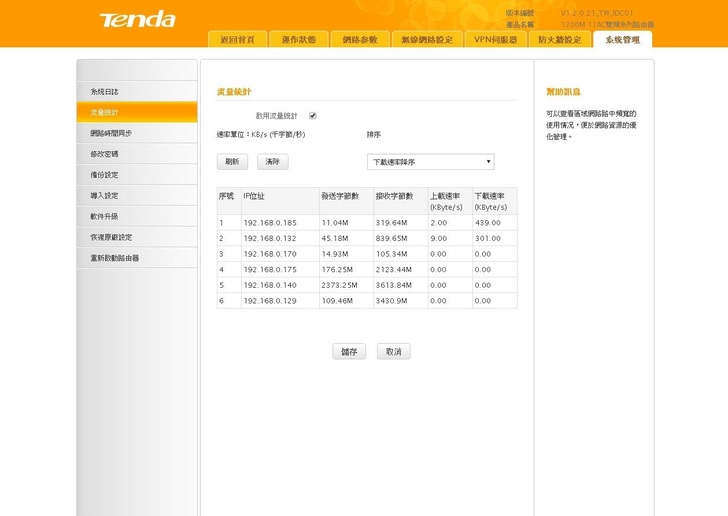728x516 pixels.
Task: Open the 下載速率排序 sort dropdown
Action: 430,162
